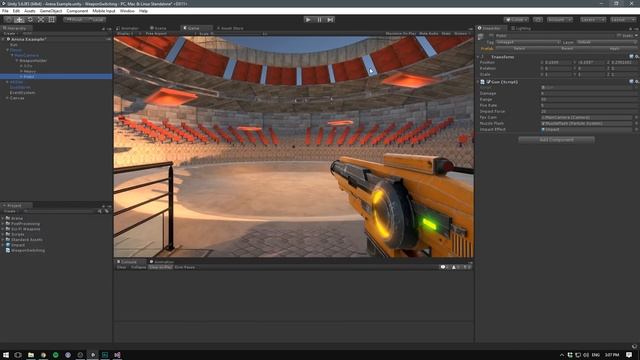The image size is (640, 360).
Task: Click the prefab Revert button
Action: [567, 49]
